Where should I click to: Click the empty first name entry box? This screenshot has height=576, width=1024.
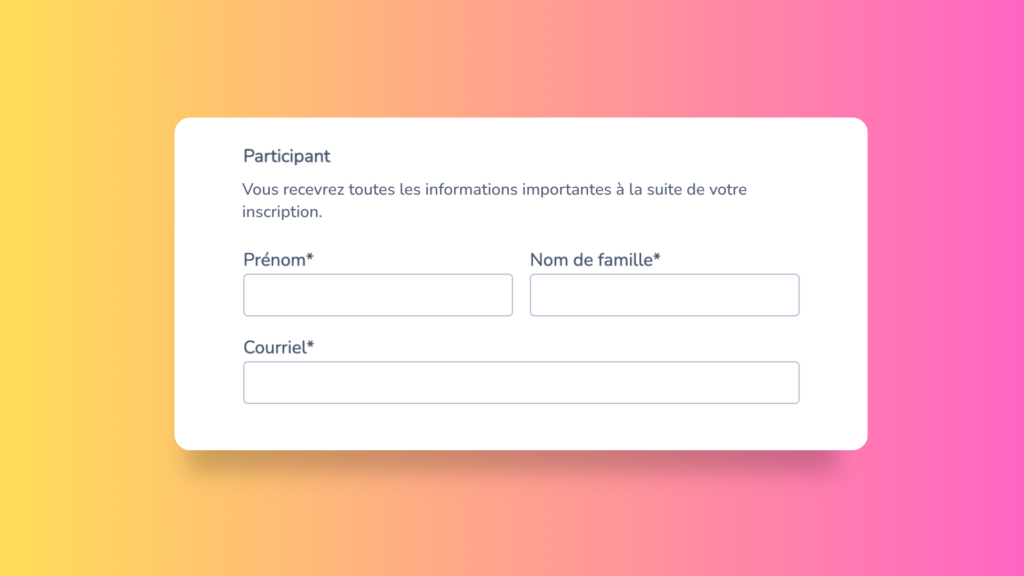(377, 294)
